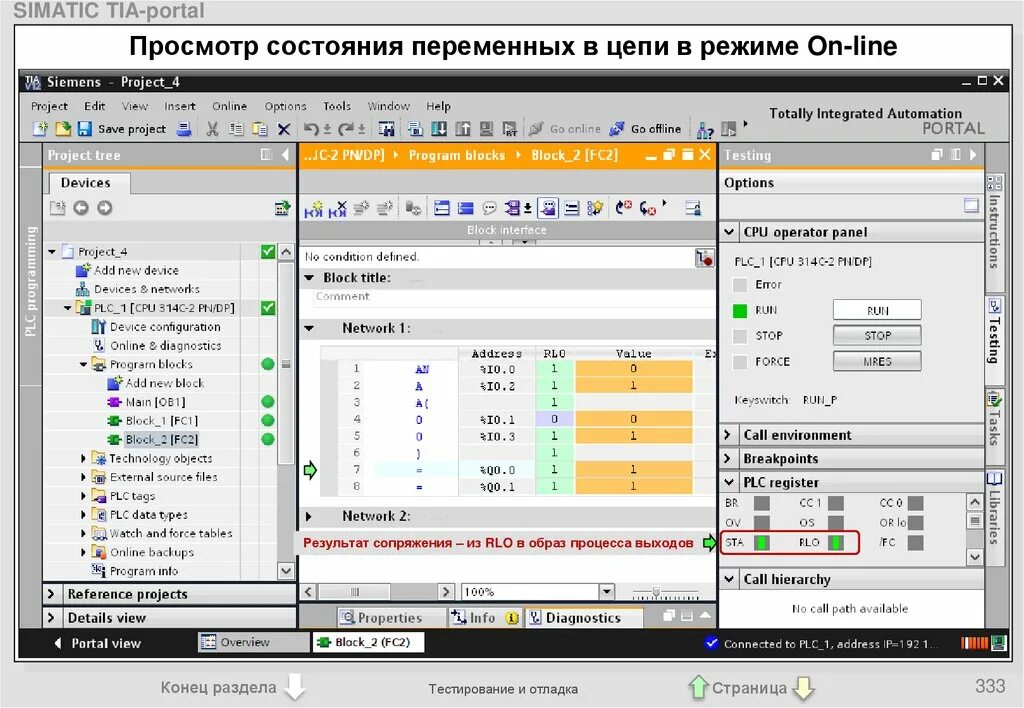This screenshot has height=708, width=1024.
Task: Expand the Details view panel
Action: click(53, 618)
